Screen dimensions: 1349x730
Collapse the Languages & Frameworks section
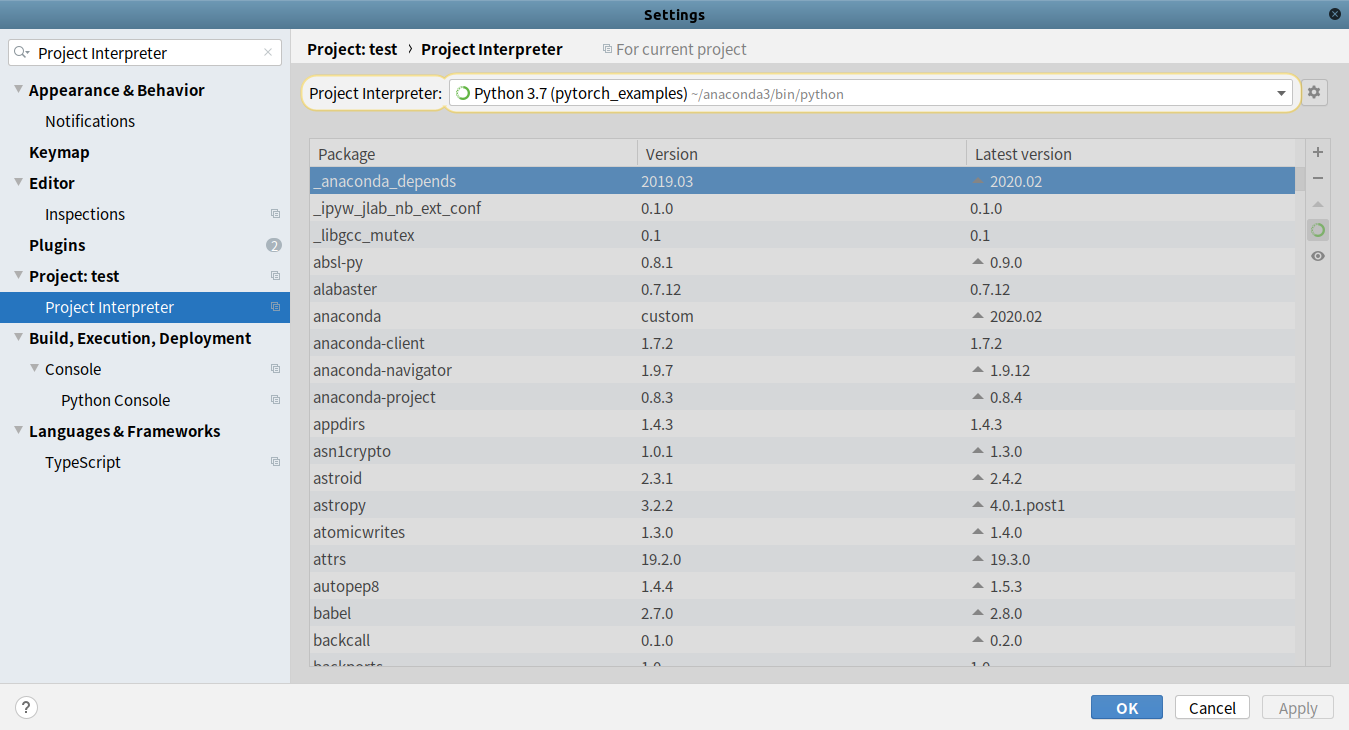point(18,431)
